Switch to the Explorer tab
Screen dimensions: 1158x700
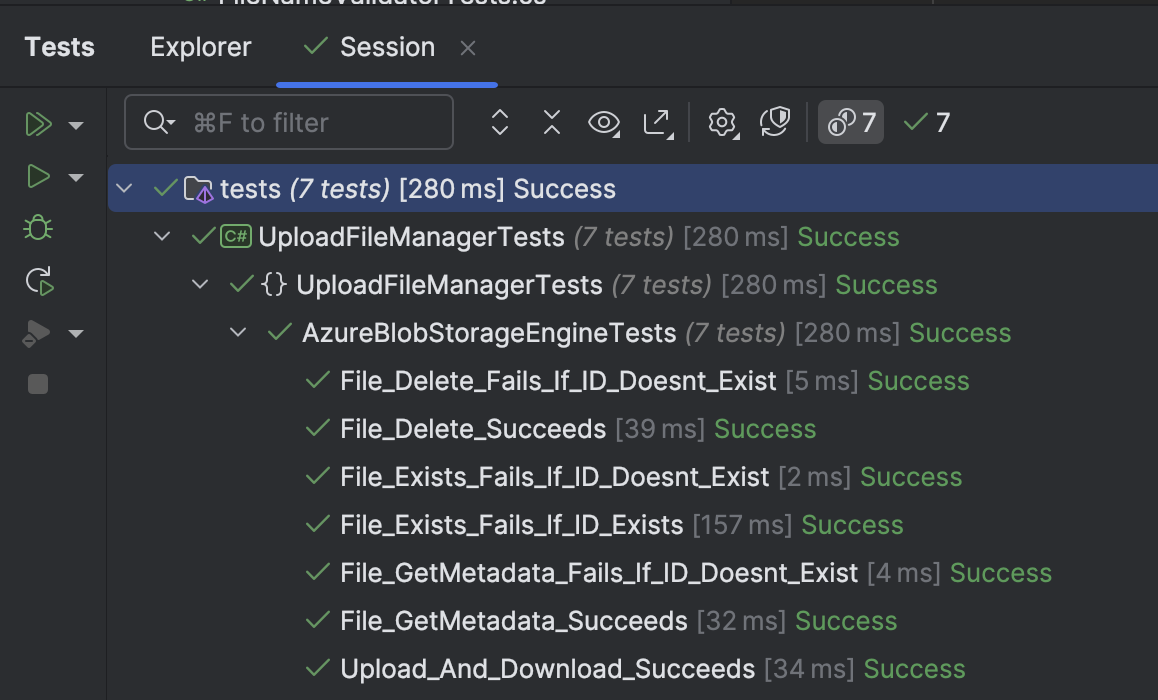pos(200,46)
